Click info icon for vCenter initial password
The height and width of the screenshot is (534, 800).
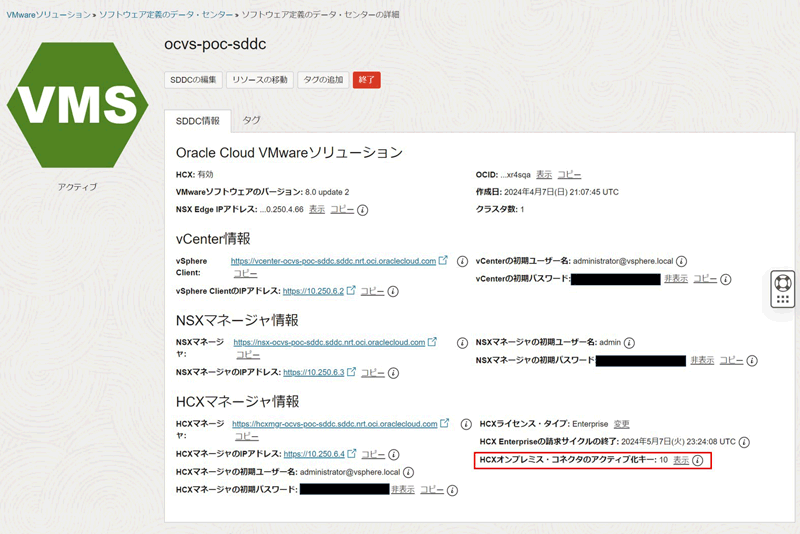(x=726, y=279)
